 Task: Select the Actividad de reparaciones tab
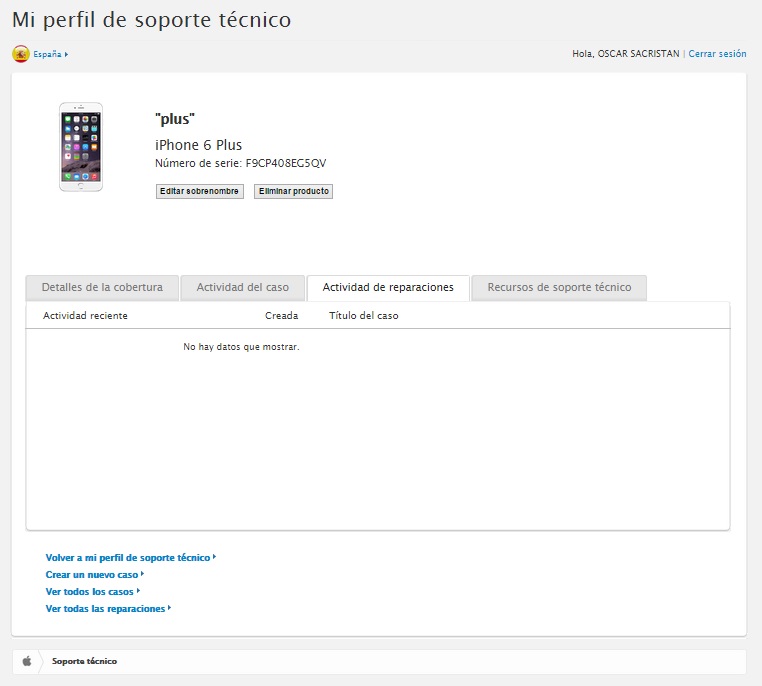coord(388,288)
